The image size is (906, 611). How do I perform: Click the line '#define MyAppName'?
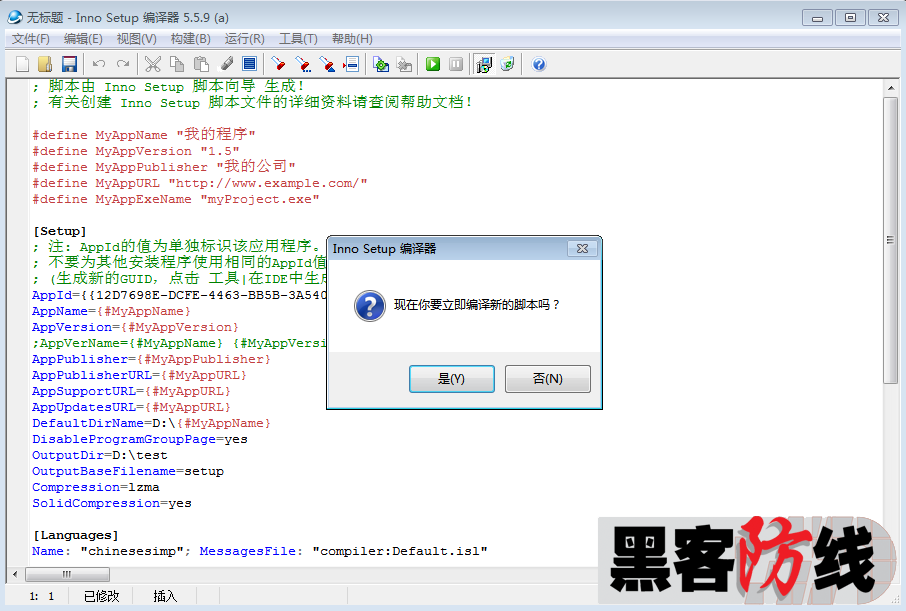tap(144, 135)
